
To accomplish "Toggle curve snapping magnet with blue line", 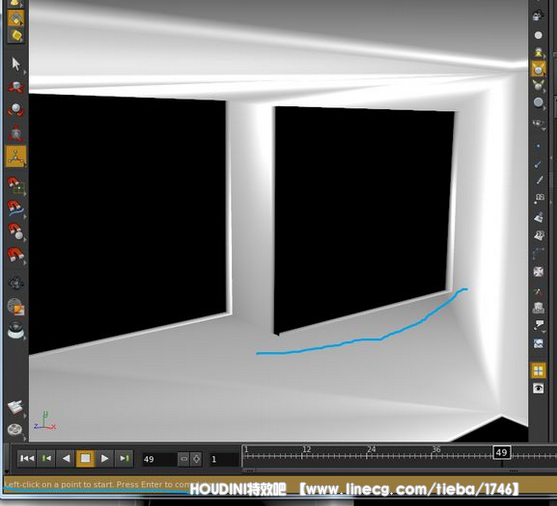I will pos(16,208).
